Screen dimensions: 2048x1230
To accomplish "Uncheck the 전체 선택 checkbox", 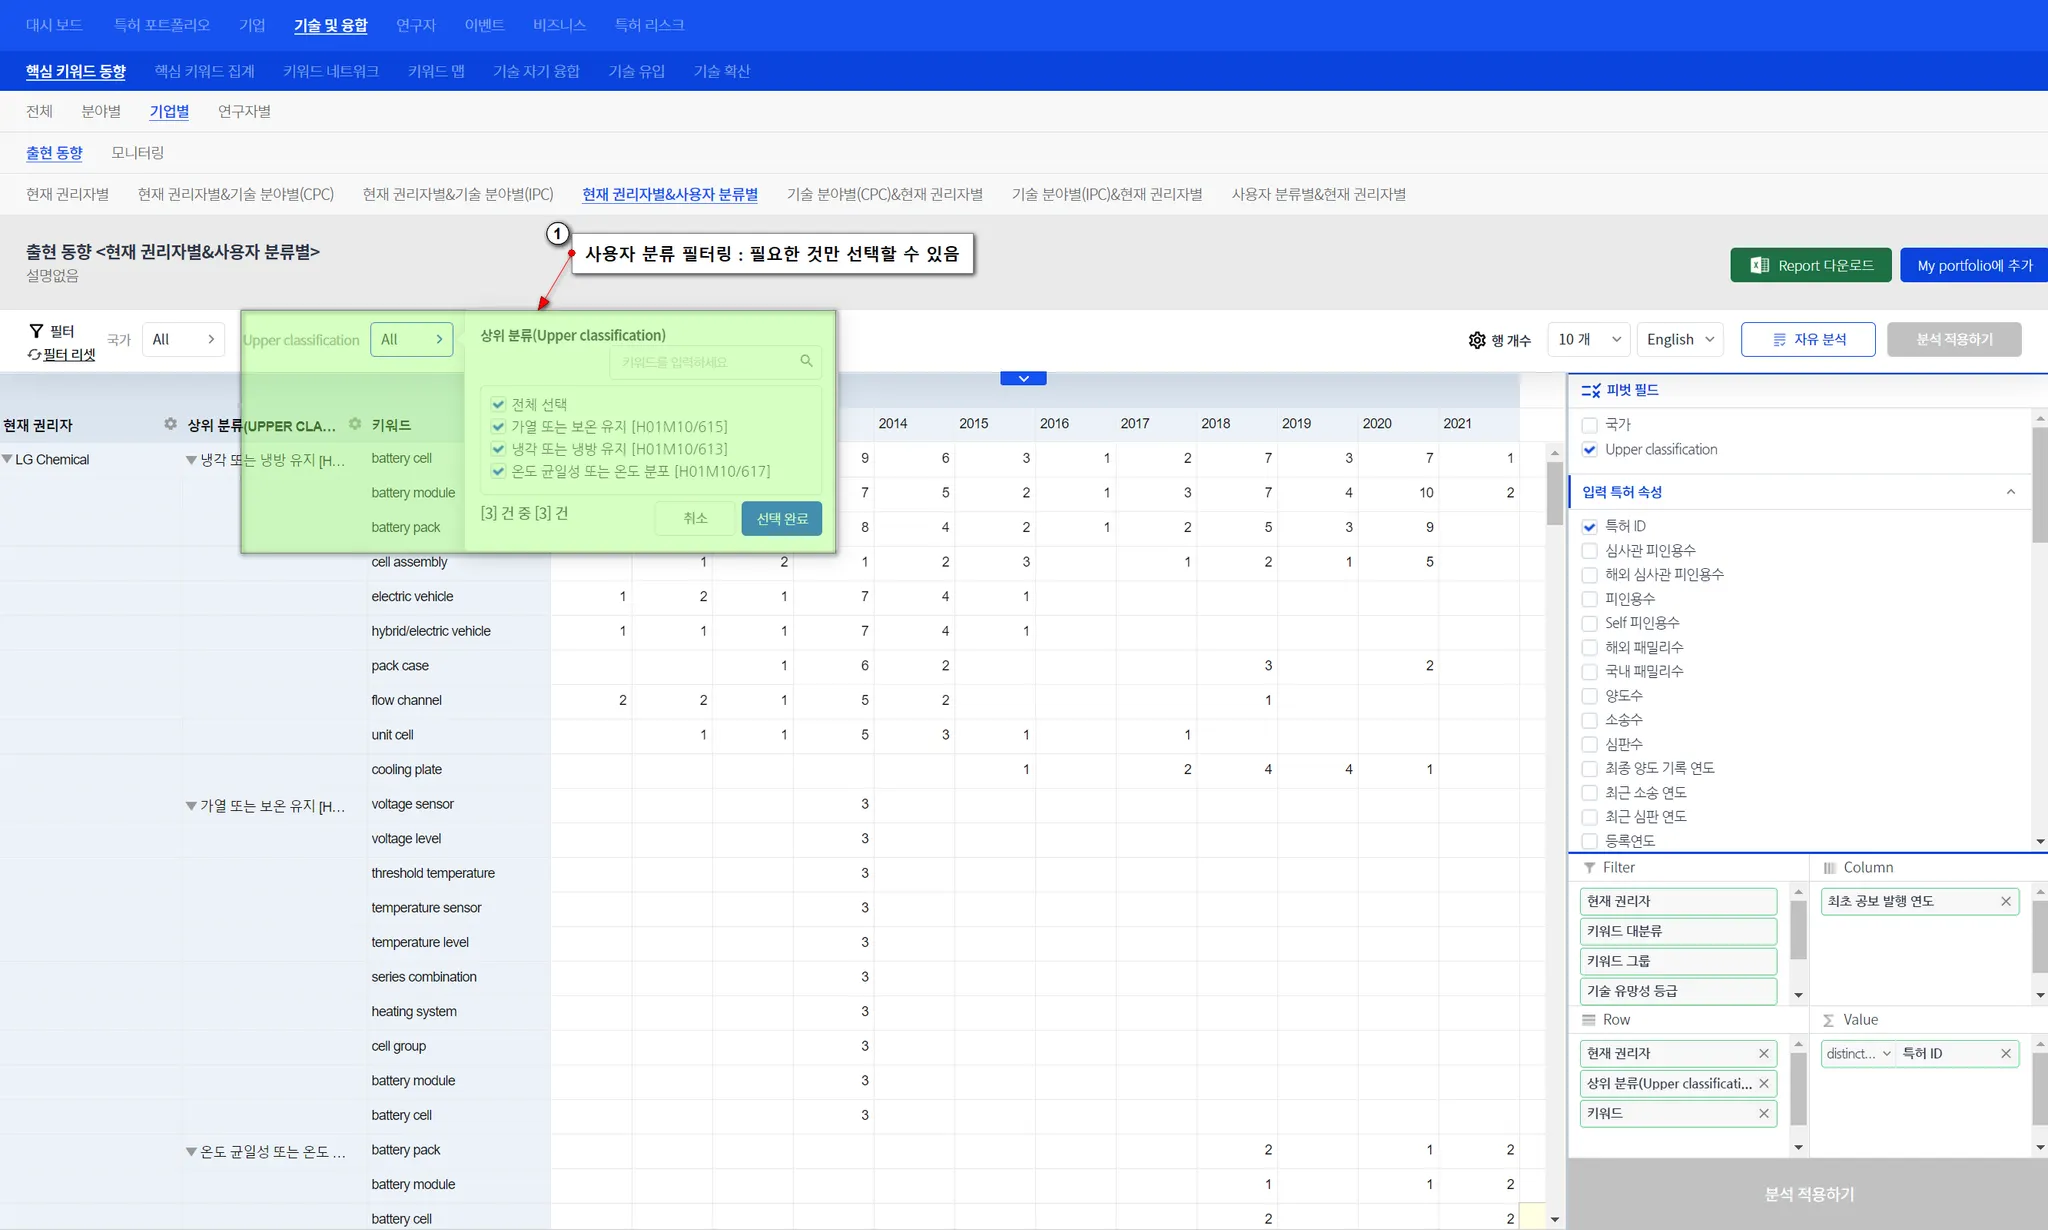I will (x=498, y=404).
